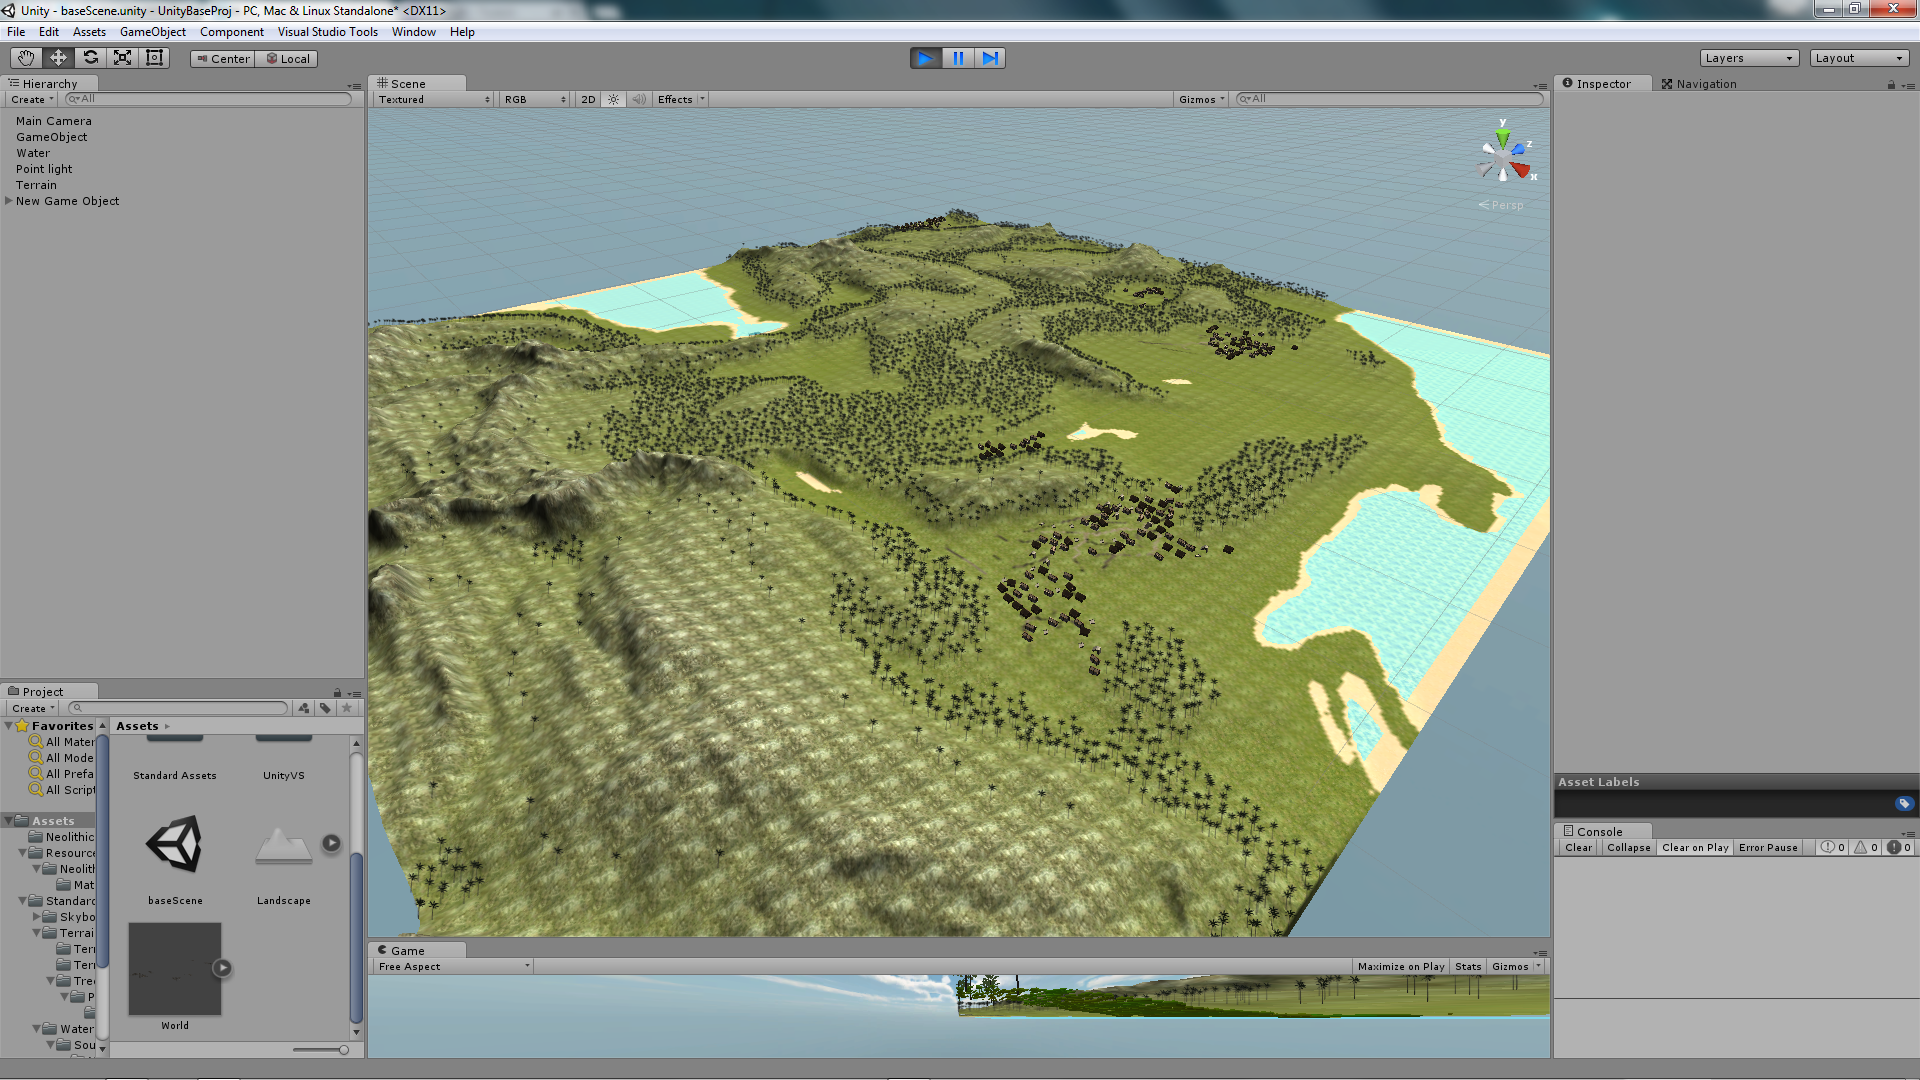Select the Scale tool
Screen dimensions: 1920x1080
tap(122, 58)
